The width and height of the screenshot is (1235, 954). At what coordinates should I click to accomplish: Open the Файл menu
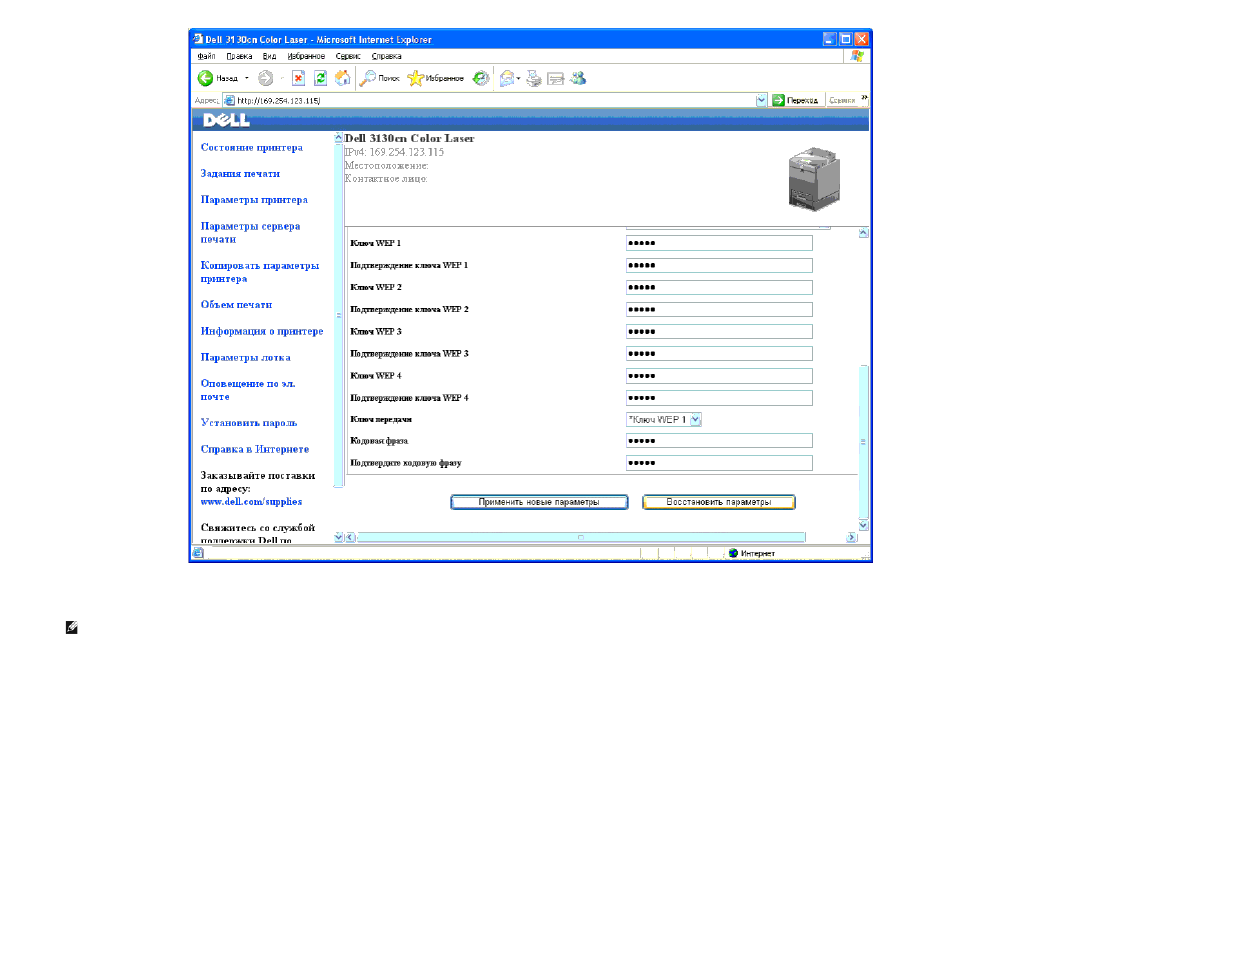click(206, 56)
